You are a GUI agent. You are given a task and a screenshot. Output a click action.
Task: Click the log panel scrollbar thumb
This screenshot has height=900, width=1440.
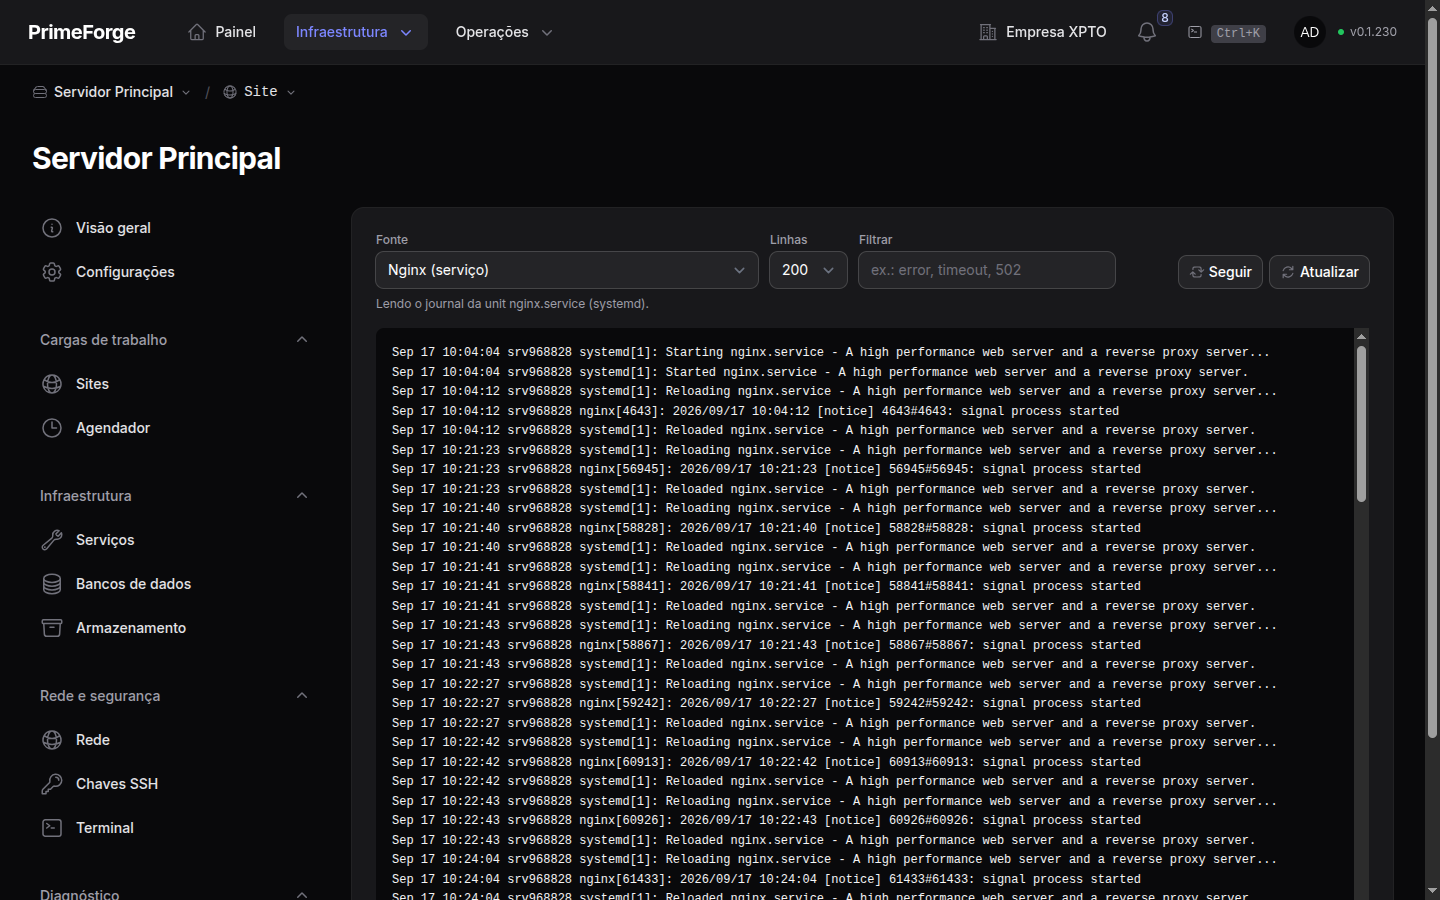click(x=1361, y=423)
